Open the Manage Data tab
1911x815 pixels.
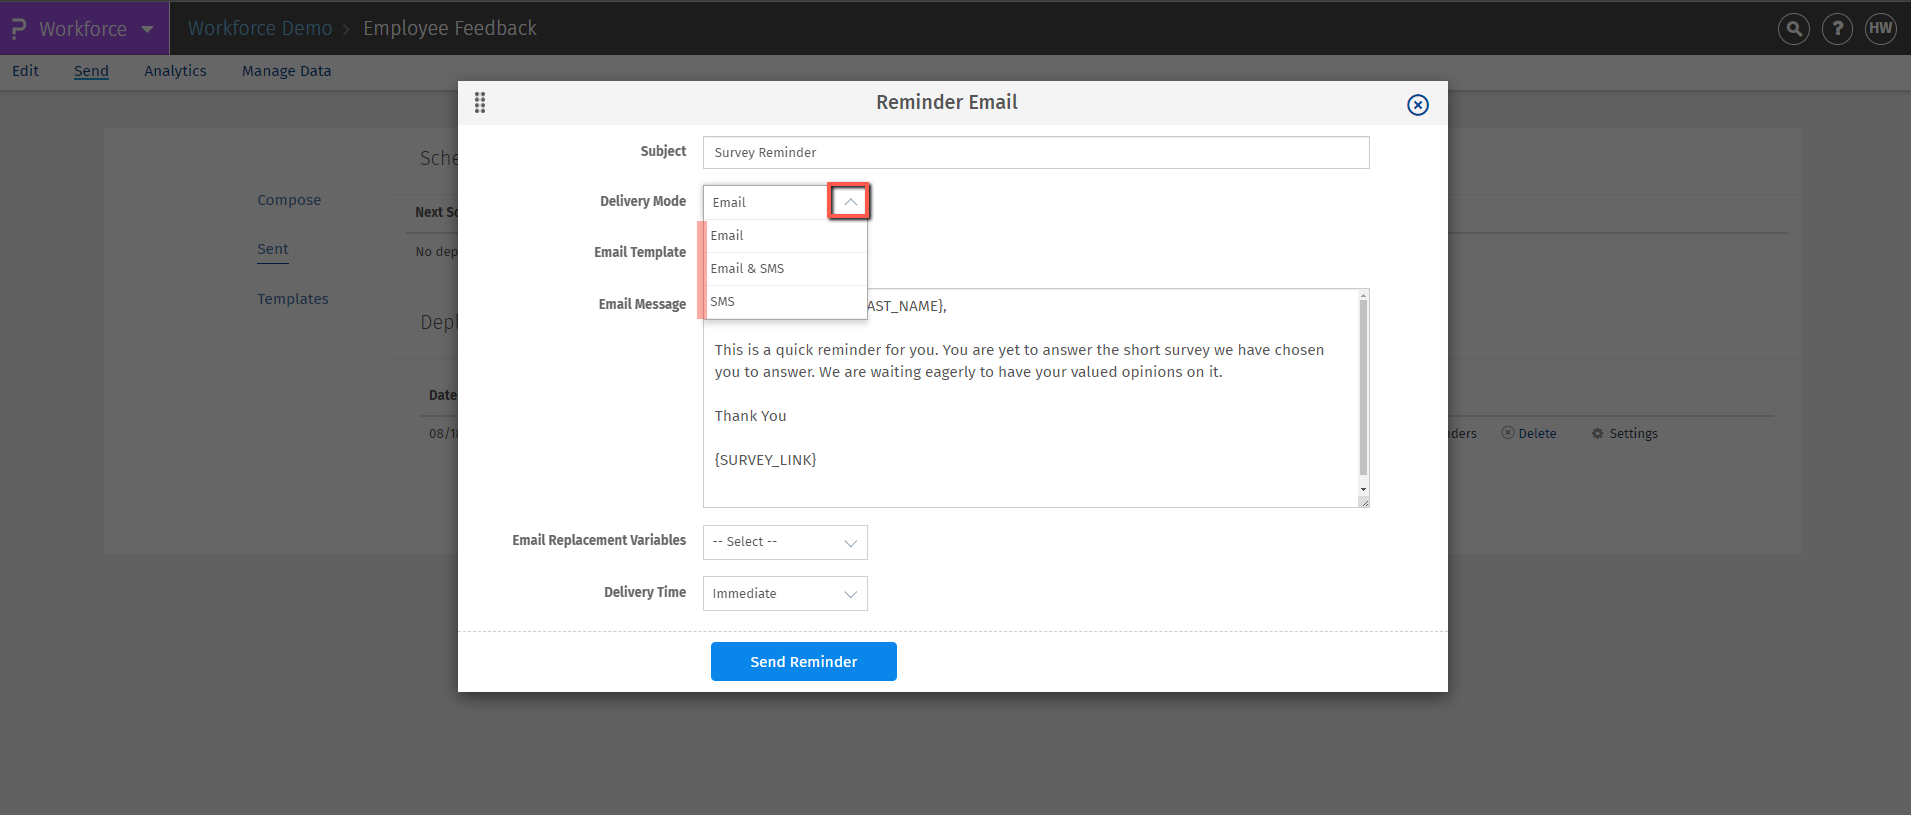pyautogui.click(x=286, y=71)
